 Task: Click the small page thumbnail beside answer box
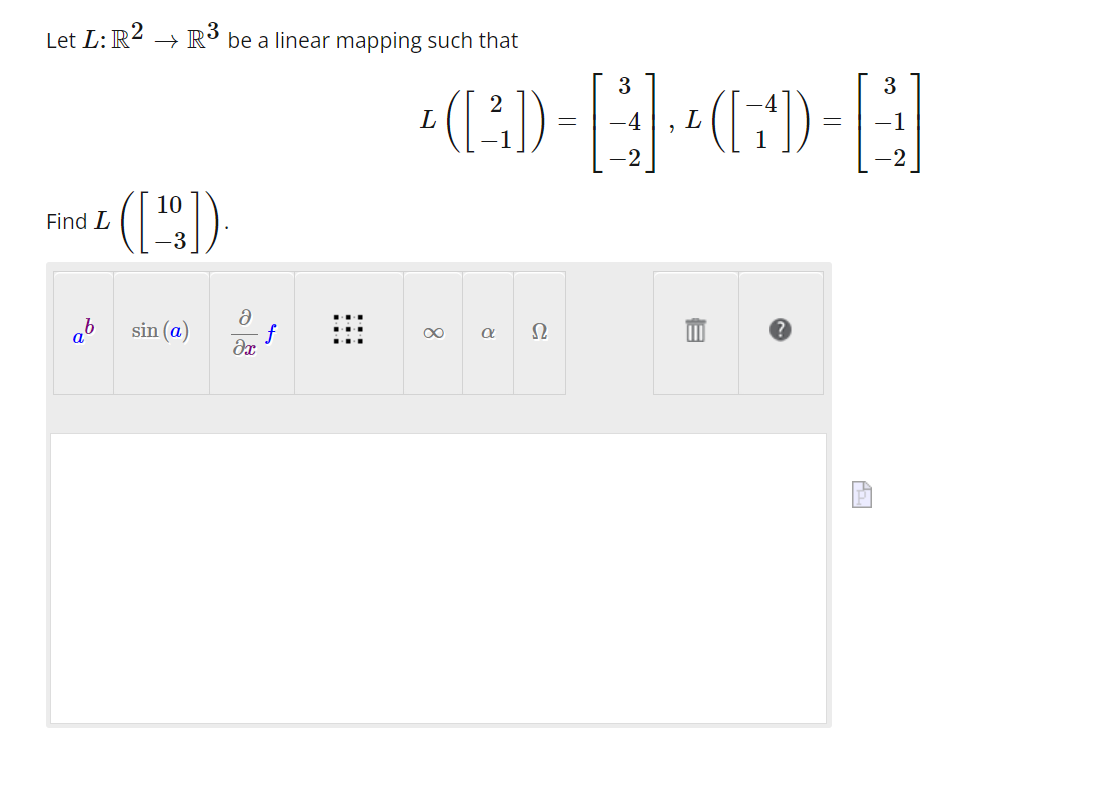tap(860, 494)
